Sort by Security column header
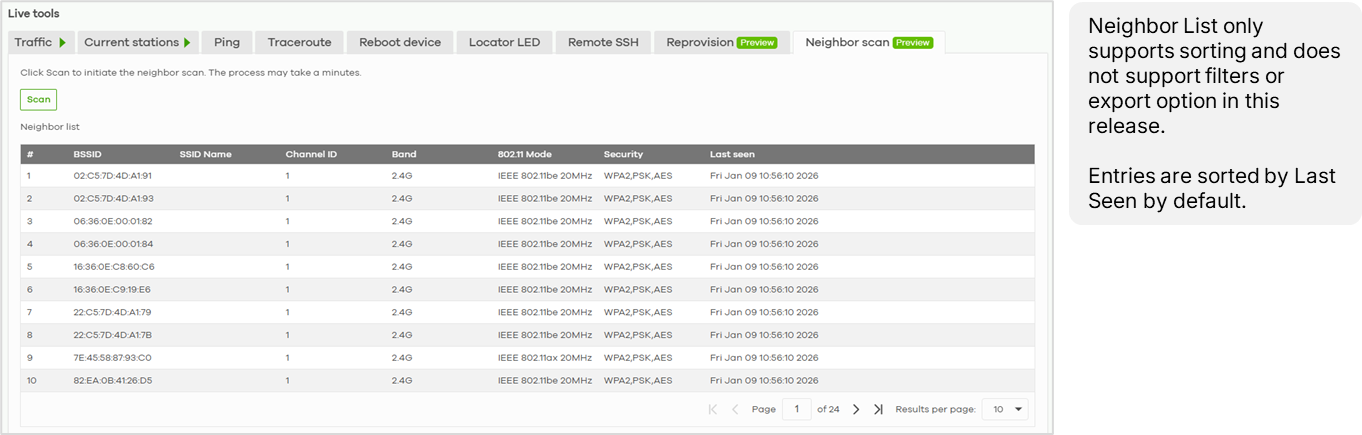 coord(623,154)
